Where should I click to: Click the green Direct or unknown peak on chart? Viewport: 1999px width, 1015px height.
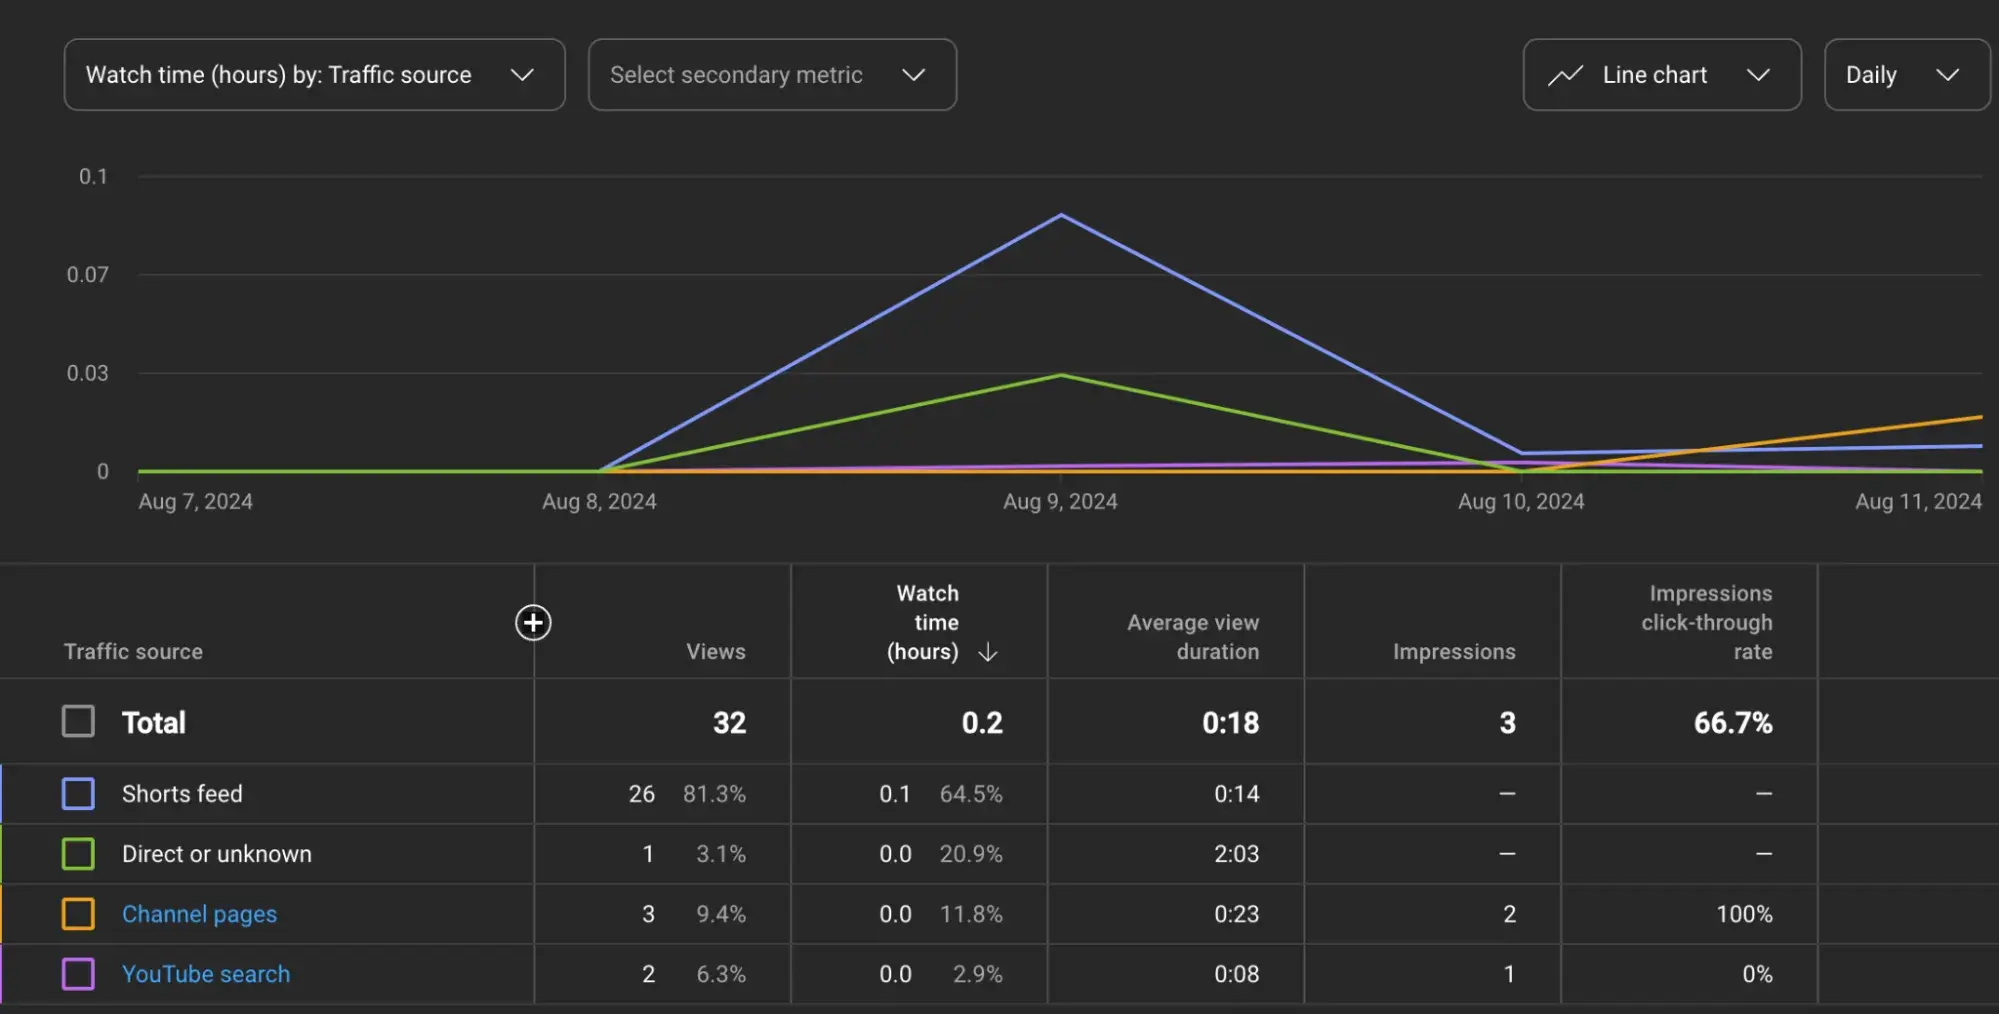point(1061,375)
